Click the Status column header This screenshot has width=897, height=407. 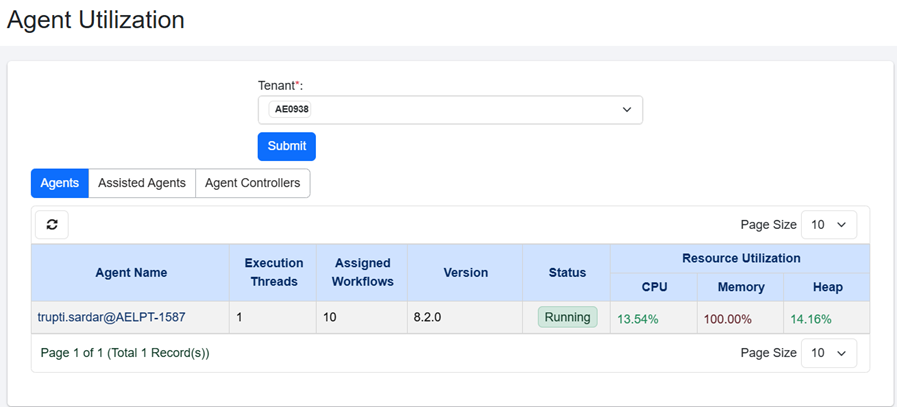point(567,272)
